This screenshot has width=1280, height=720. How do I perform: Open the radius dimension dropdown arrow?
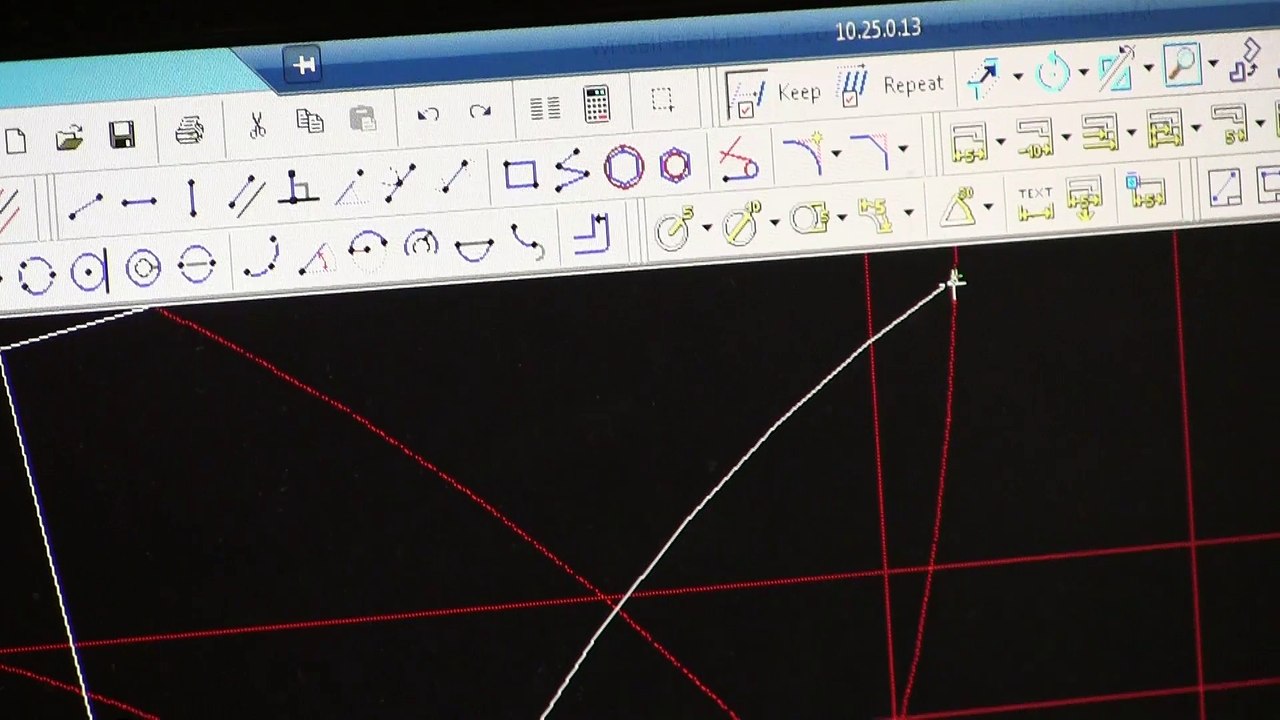pyautogui.click(x=707, y=227)
